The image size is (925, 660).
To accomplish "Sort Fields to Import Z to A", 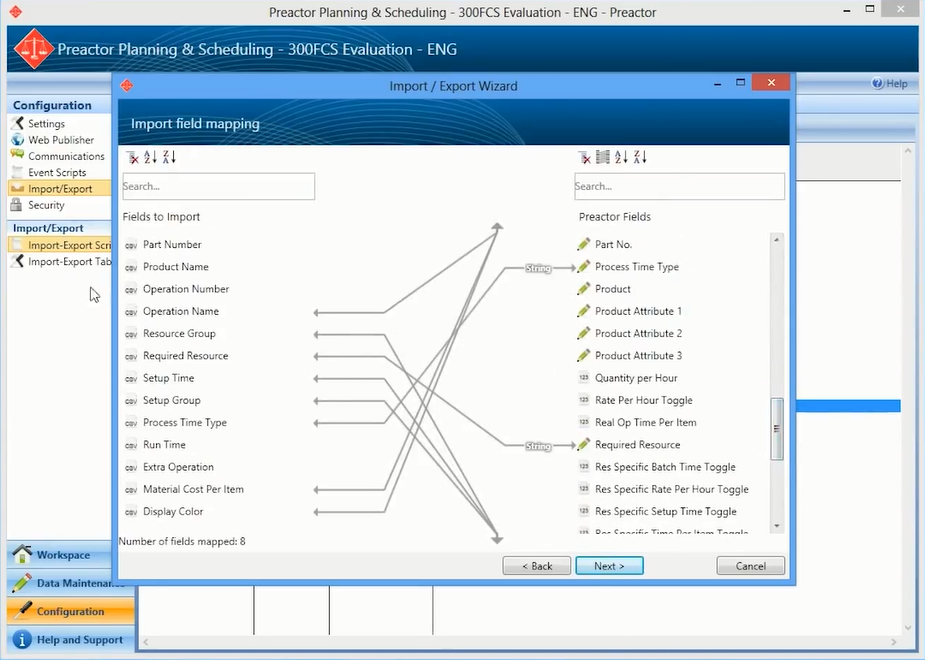I will point(169,157).
